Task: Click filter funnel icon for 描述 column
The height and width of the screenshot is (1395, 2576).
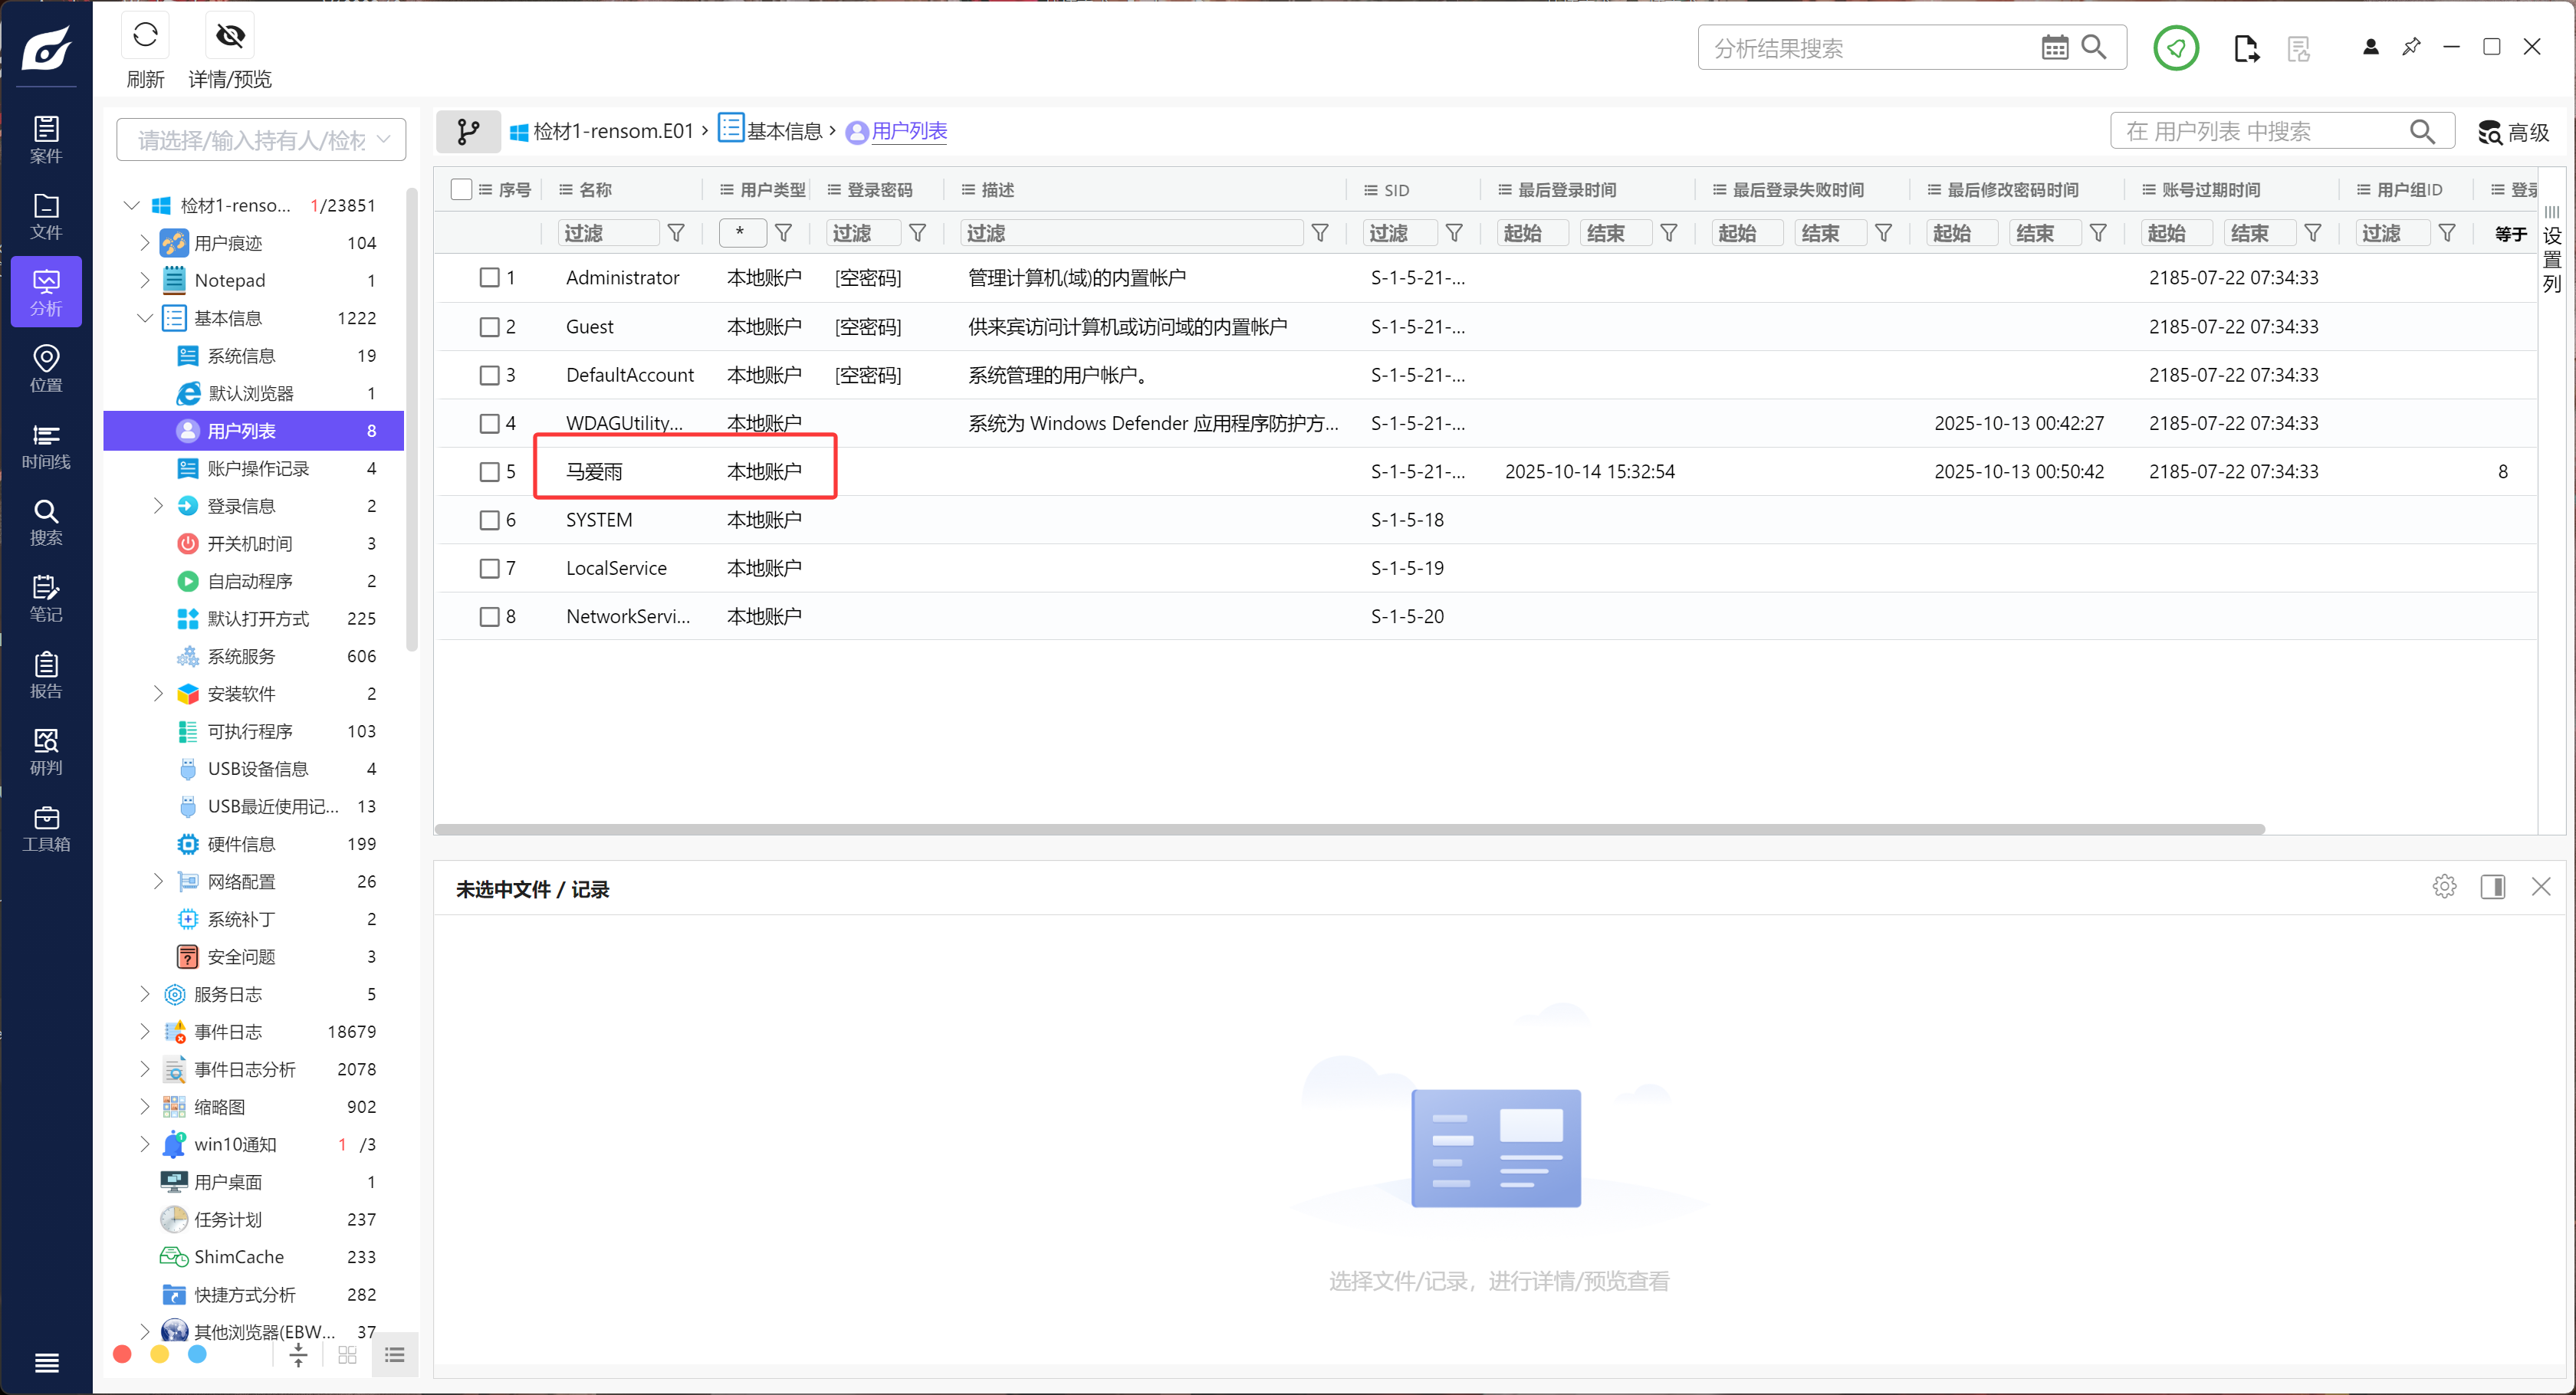Action: tap(1320, 233)
